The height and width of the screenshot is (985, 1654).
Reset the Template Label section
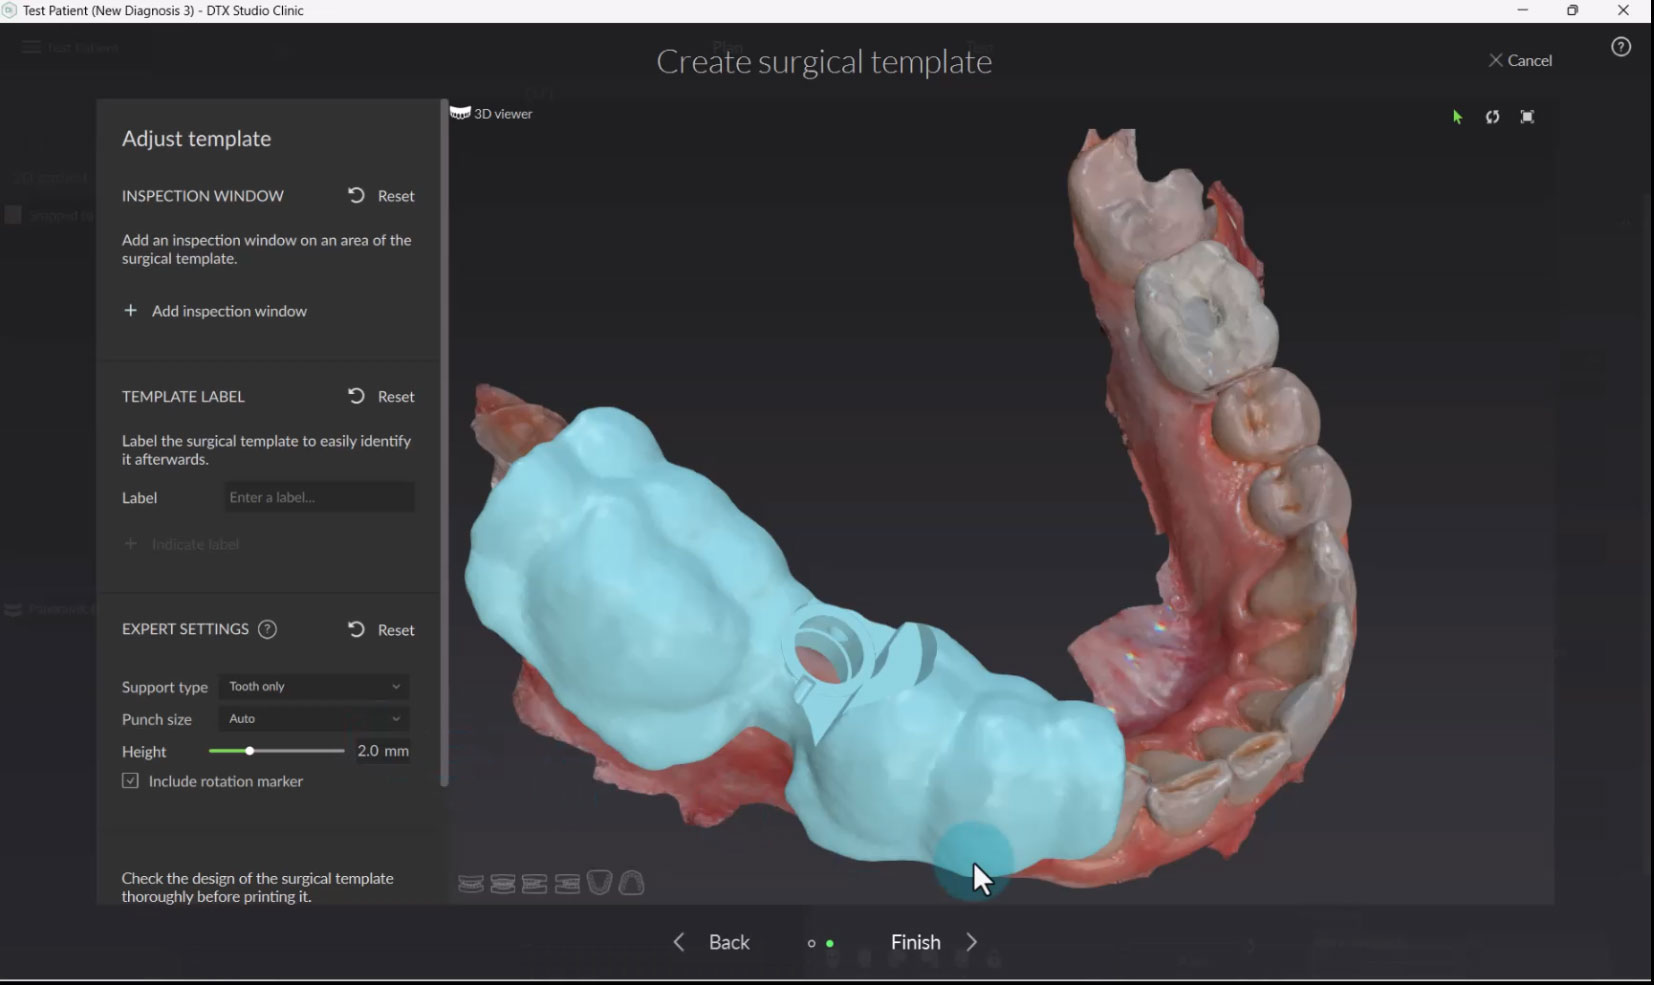[381, 397]
